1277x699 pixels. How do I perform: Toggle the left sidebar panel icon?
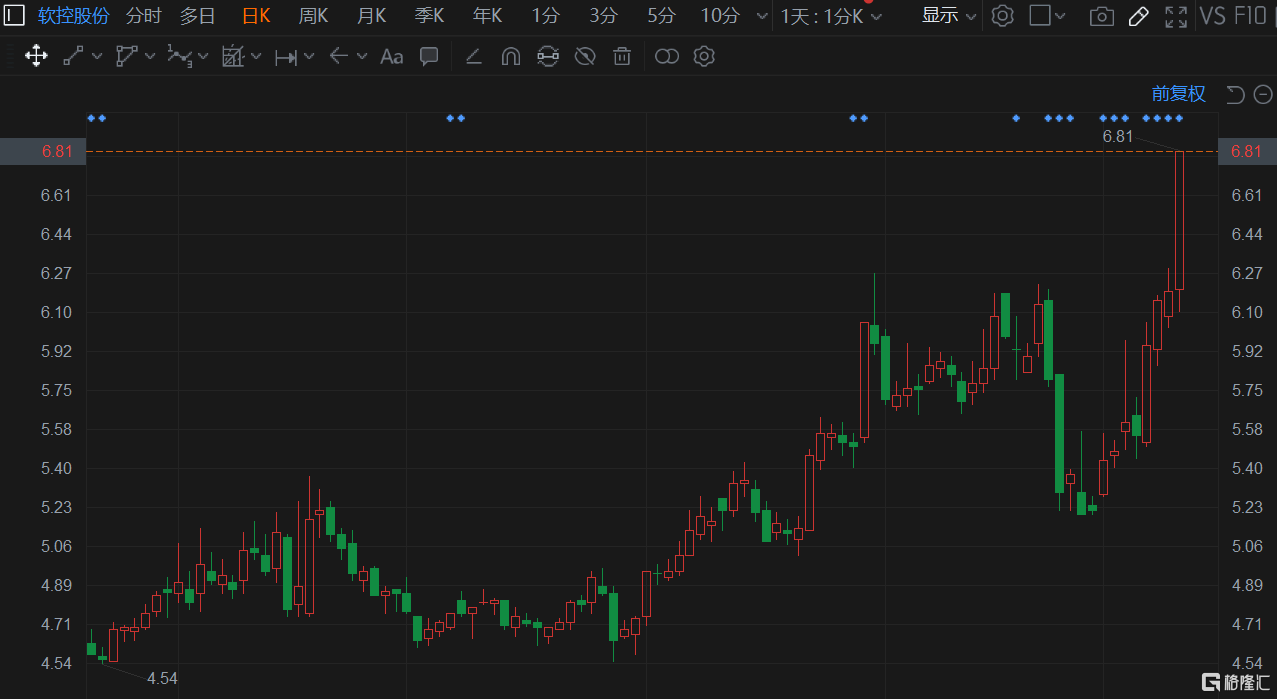click(x=14, y=16)
